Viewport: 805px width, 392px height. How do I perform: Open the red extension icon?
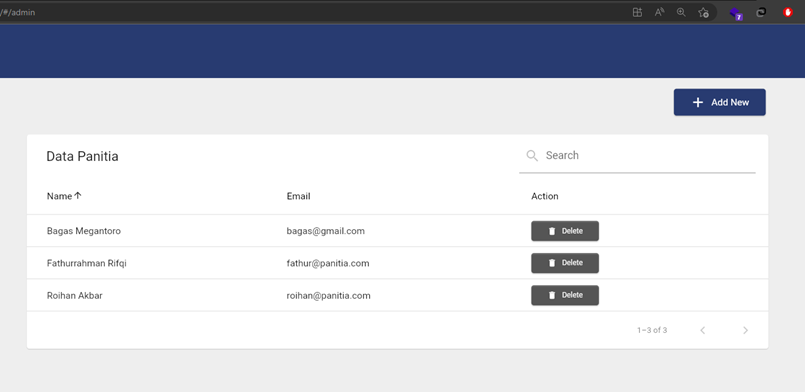(788, 12)
